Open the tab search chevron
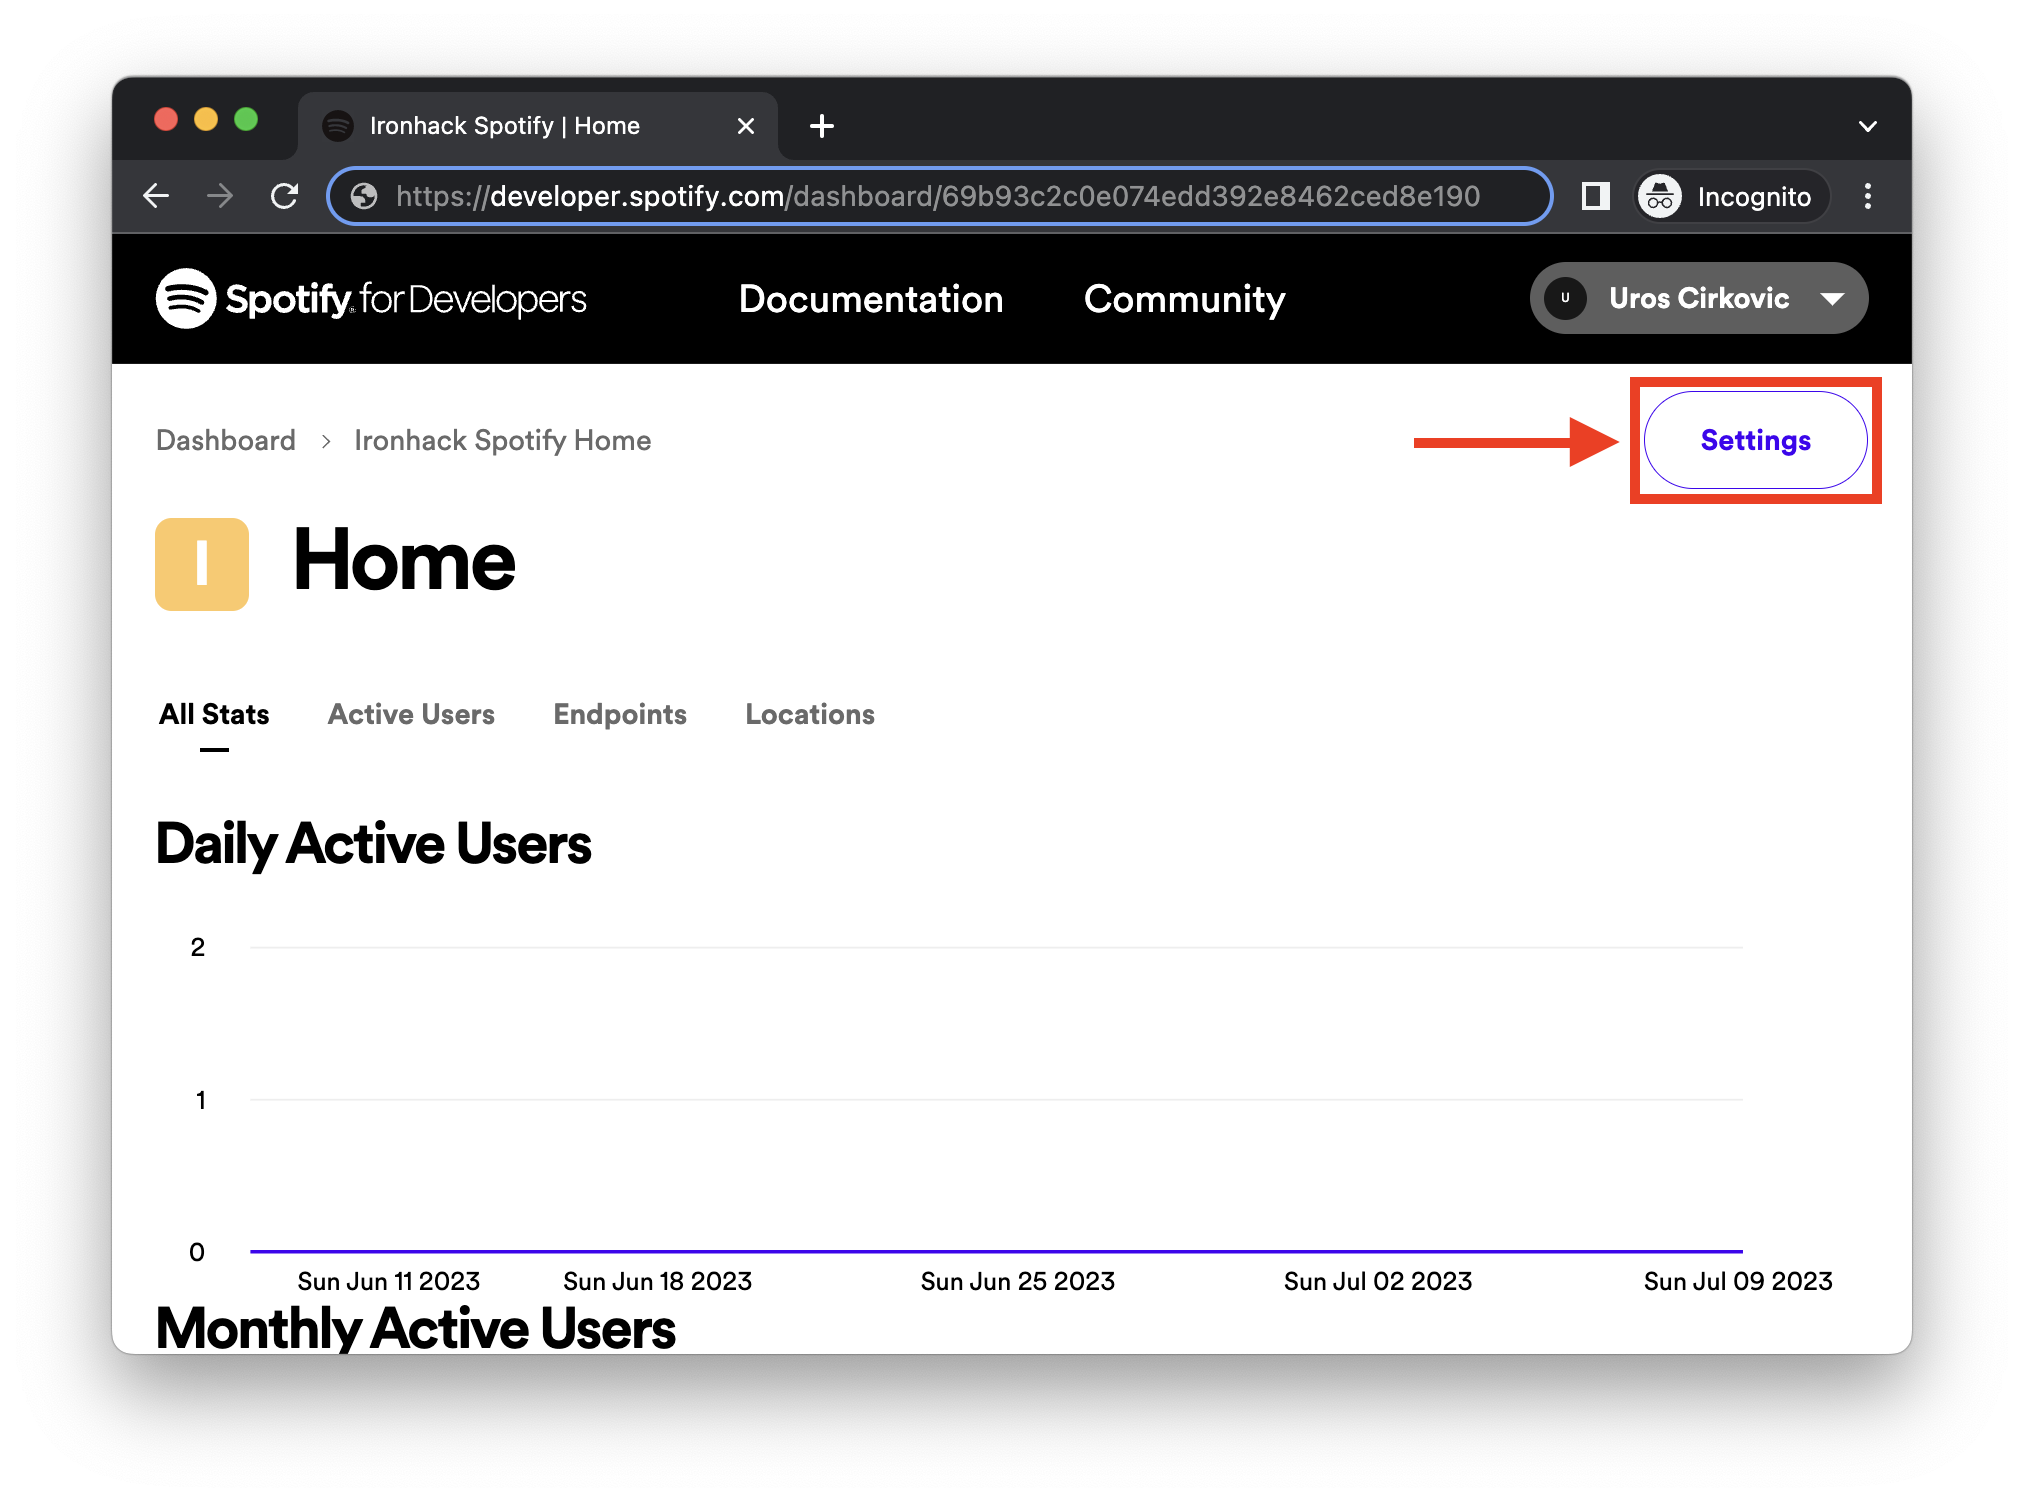The height and width of the screenshot is (1502, 2024). pyautogui.click(x=1867, y=127)
